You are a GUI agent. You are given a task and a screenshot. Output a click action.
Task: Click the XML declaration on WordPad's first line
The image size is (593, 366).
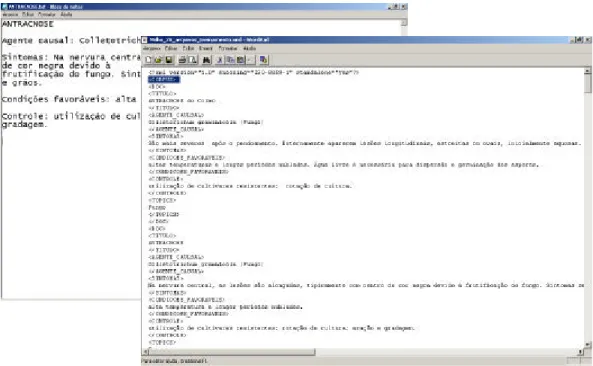253,72
